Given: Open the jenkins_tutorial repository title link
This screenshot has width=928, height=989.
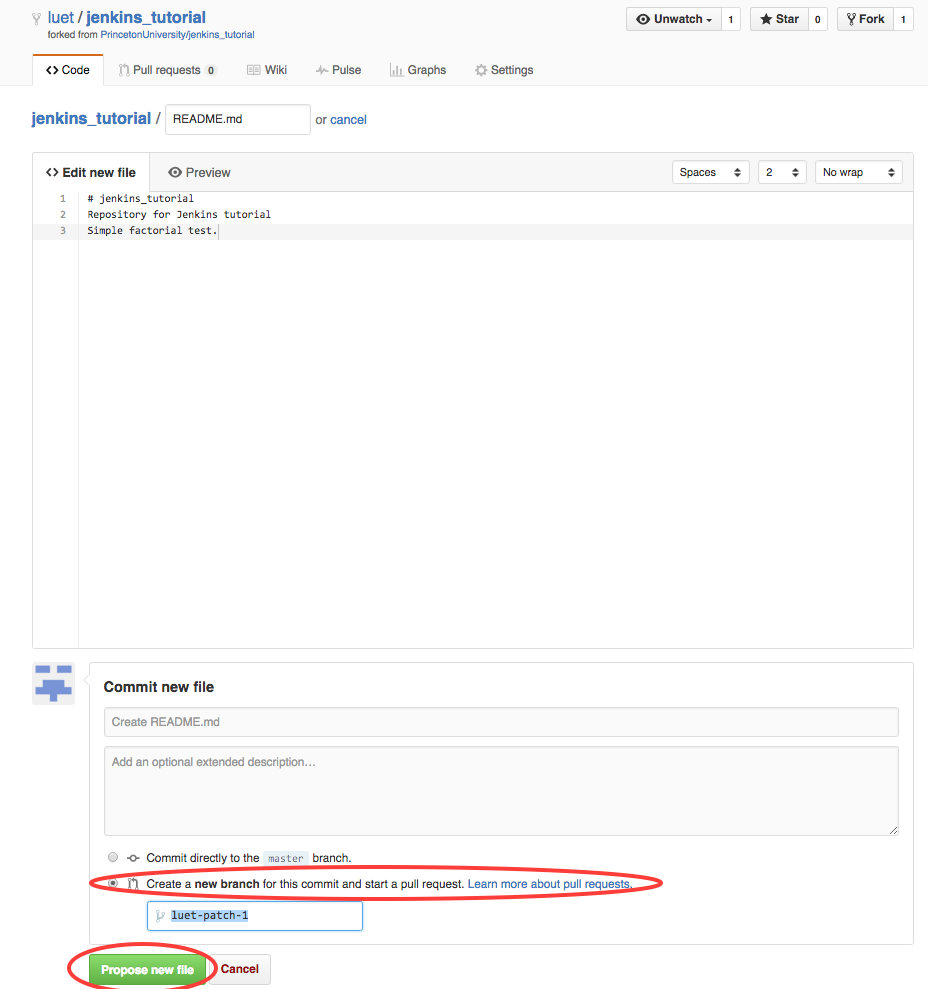Looking at the screenshot, I should pos(146,18).
